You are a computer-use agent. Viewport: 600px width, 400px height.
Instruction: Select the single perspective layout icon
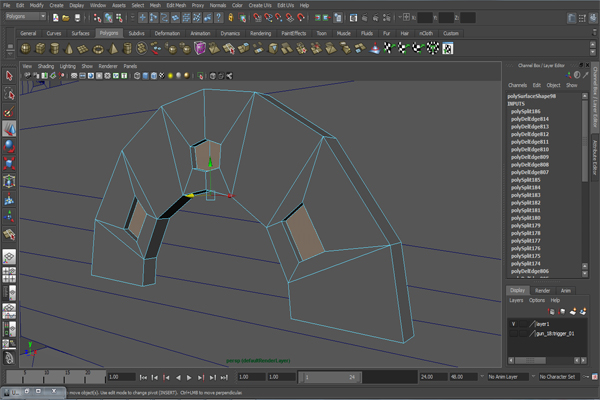[9, 257]
